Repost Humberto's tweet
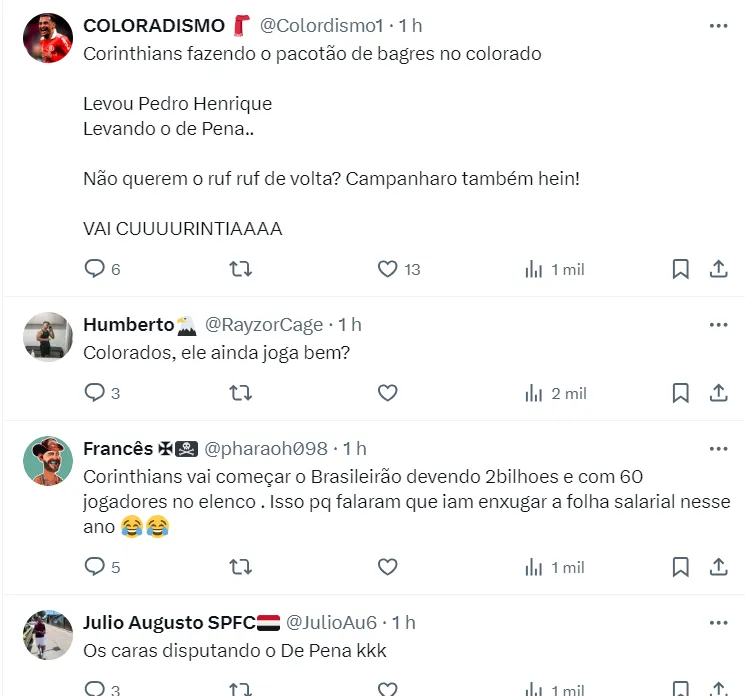 240,393
